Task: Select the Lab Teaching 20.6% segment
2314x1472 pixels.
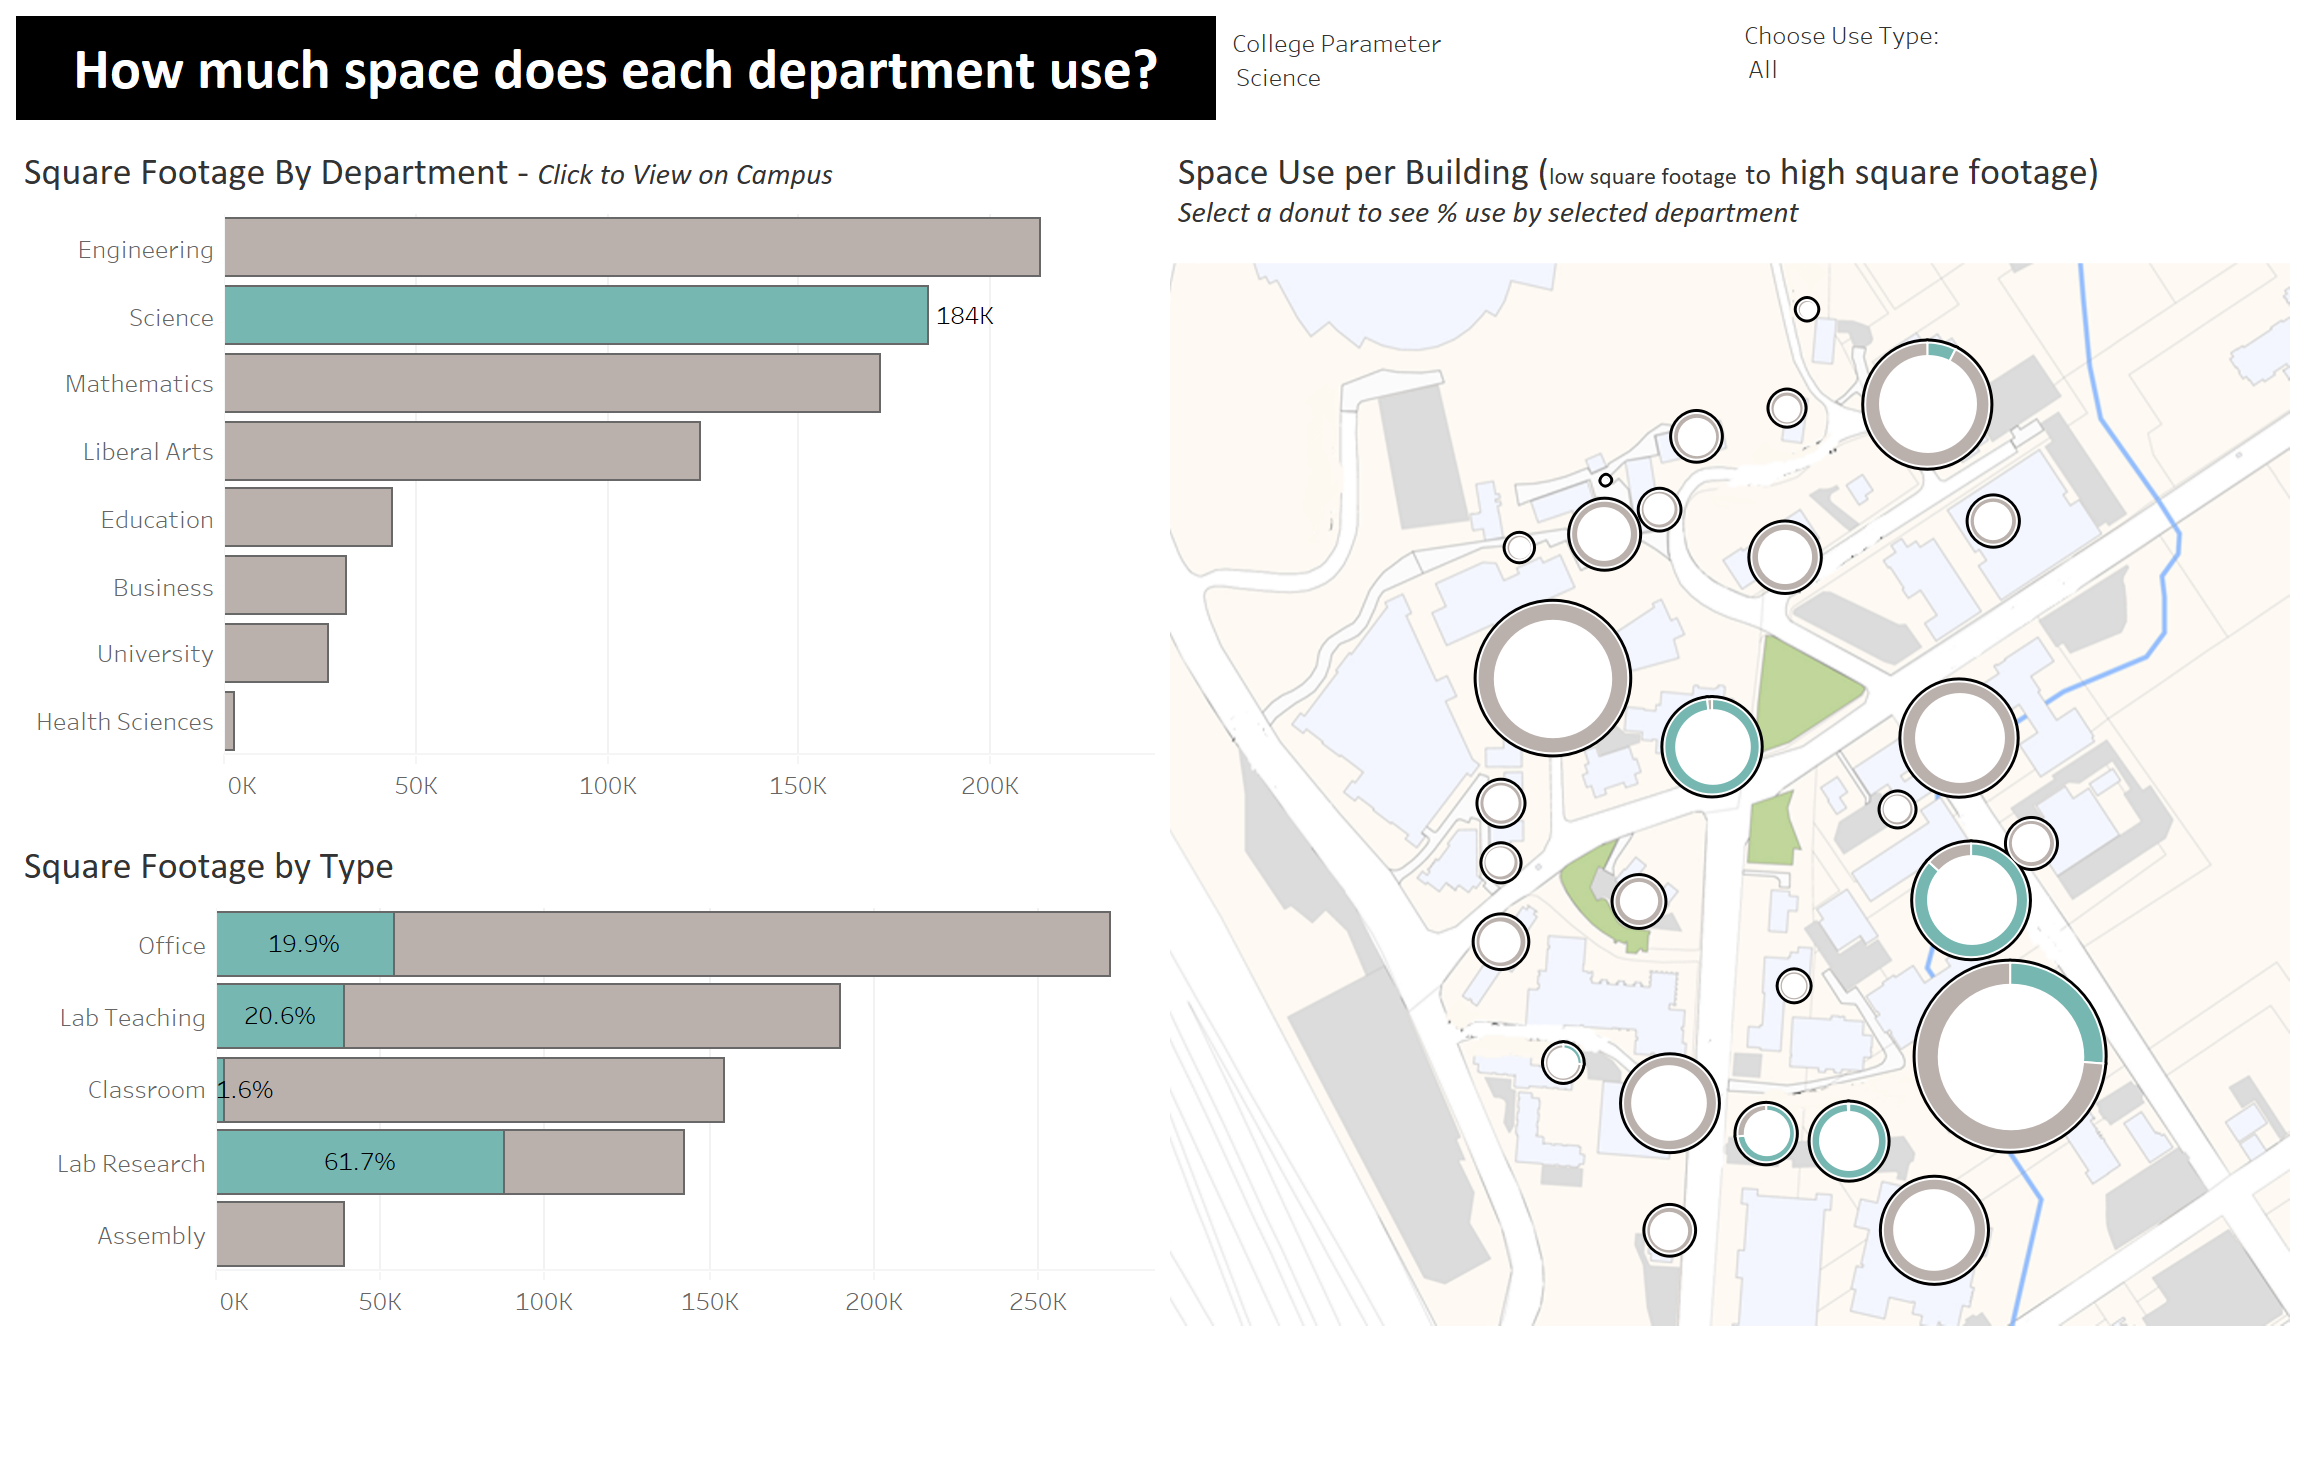Action: (x=280, y=1016)
